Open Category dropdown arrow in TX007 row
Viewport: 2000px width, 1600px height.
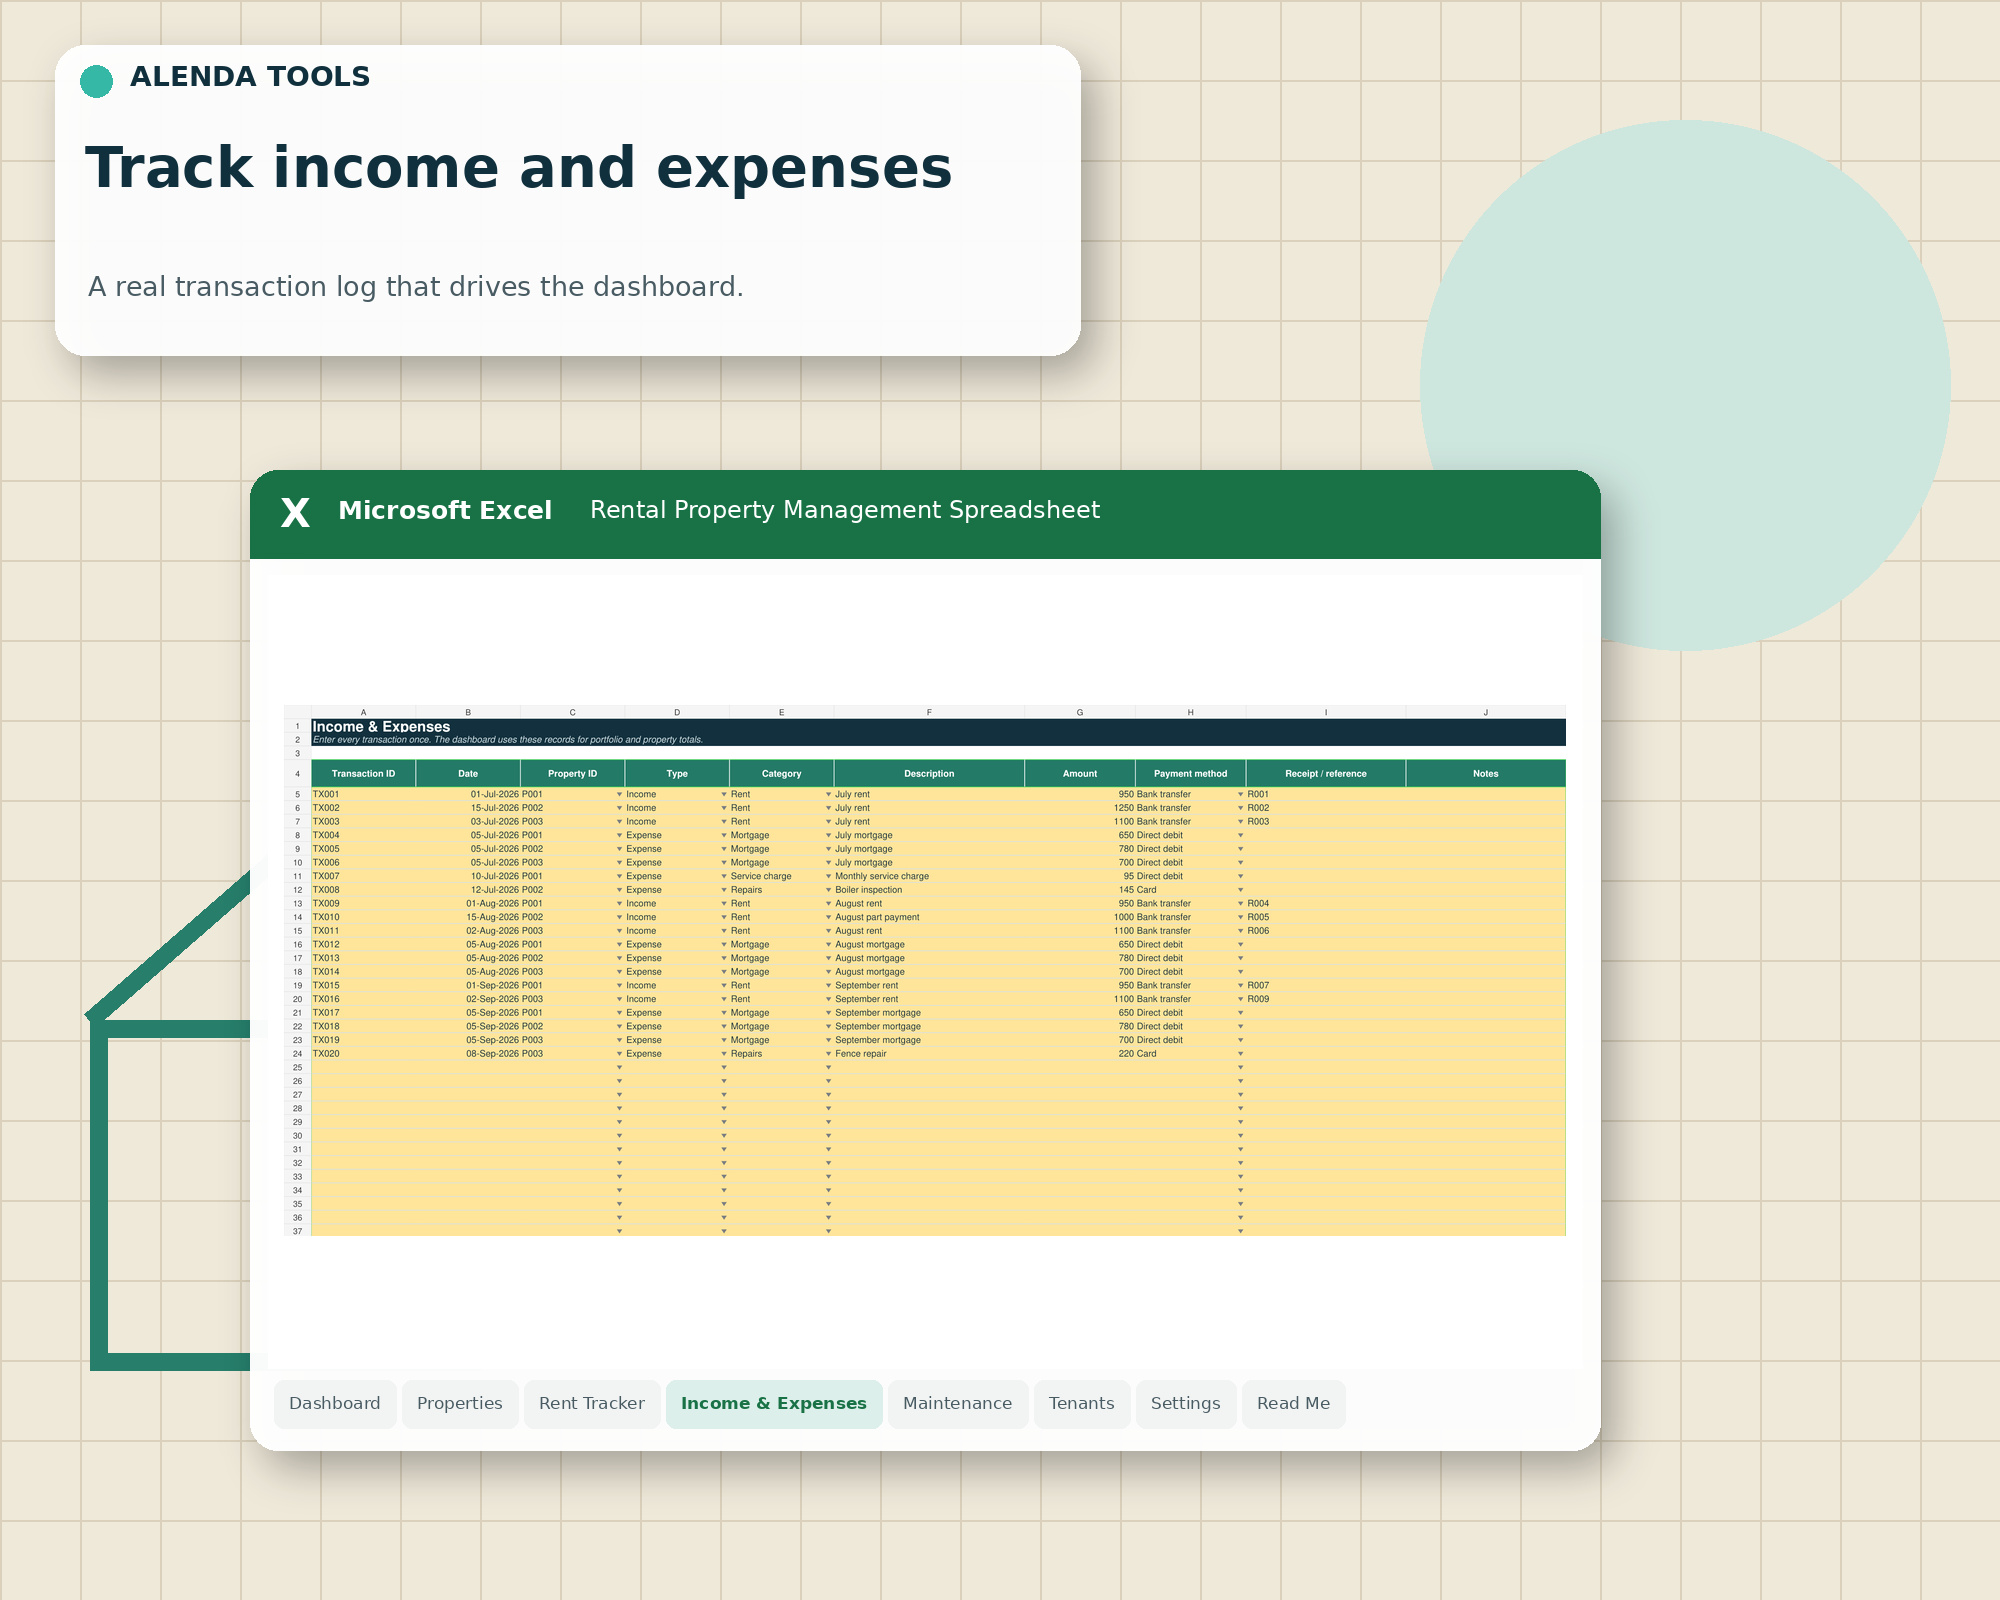828,877
